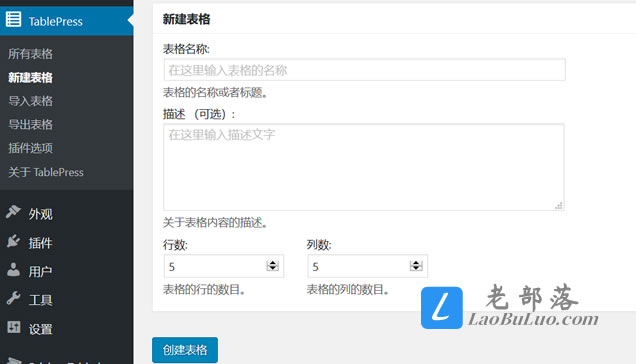Click the 工具 wrench icon
The width and height of the screenshot is (636, 364).
[13, 298]
